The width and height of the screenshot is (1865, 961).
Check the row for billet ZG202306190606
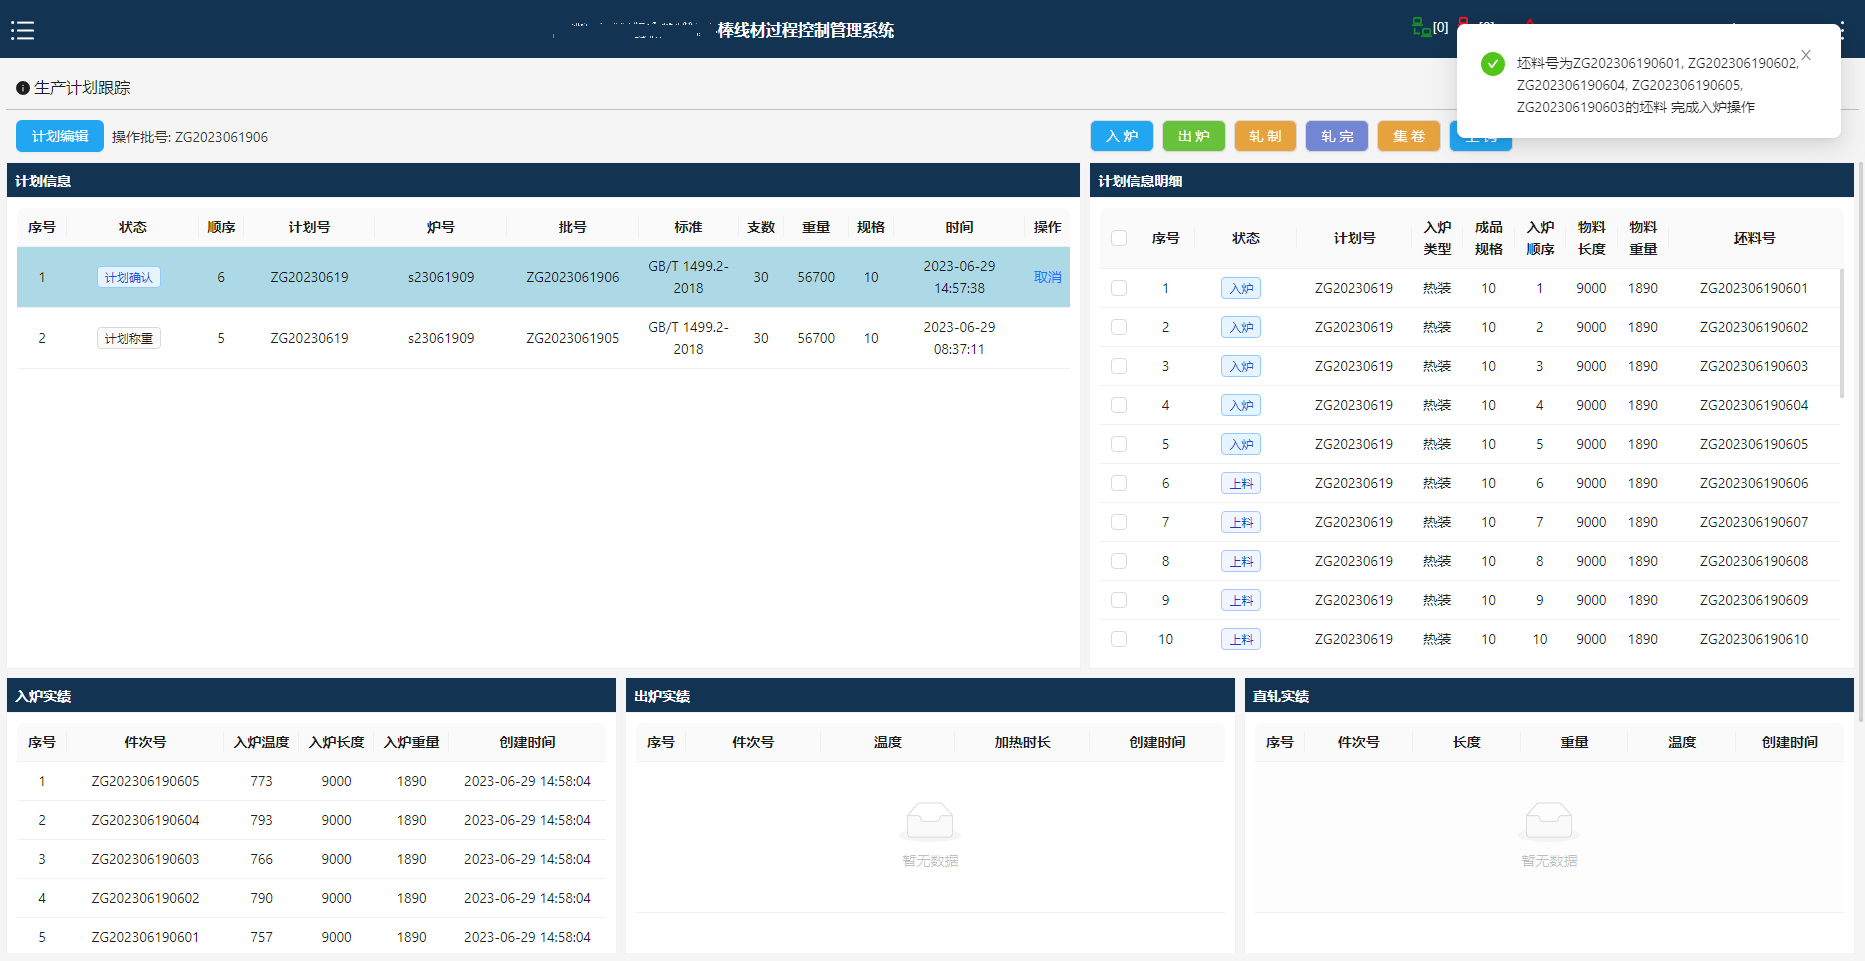[1119, 483]
